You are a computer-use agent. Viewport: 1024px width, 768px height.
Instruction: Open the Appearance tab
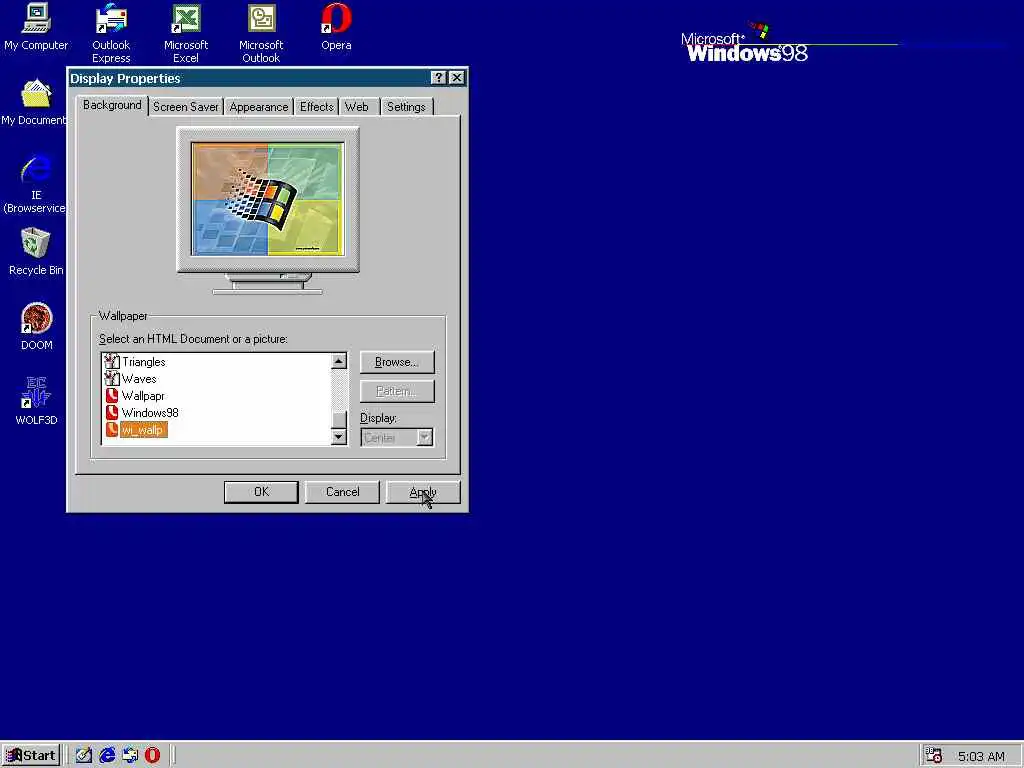click(x=259, y=106)
